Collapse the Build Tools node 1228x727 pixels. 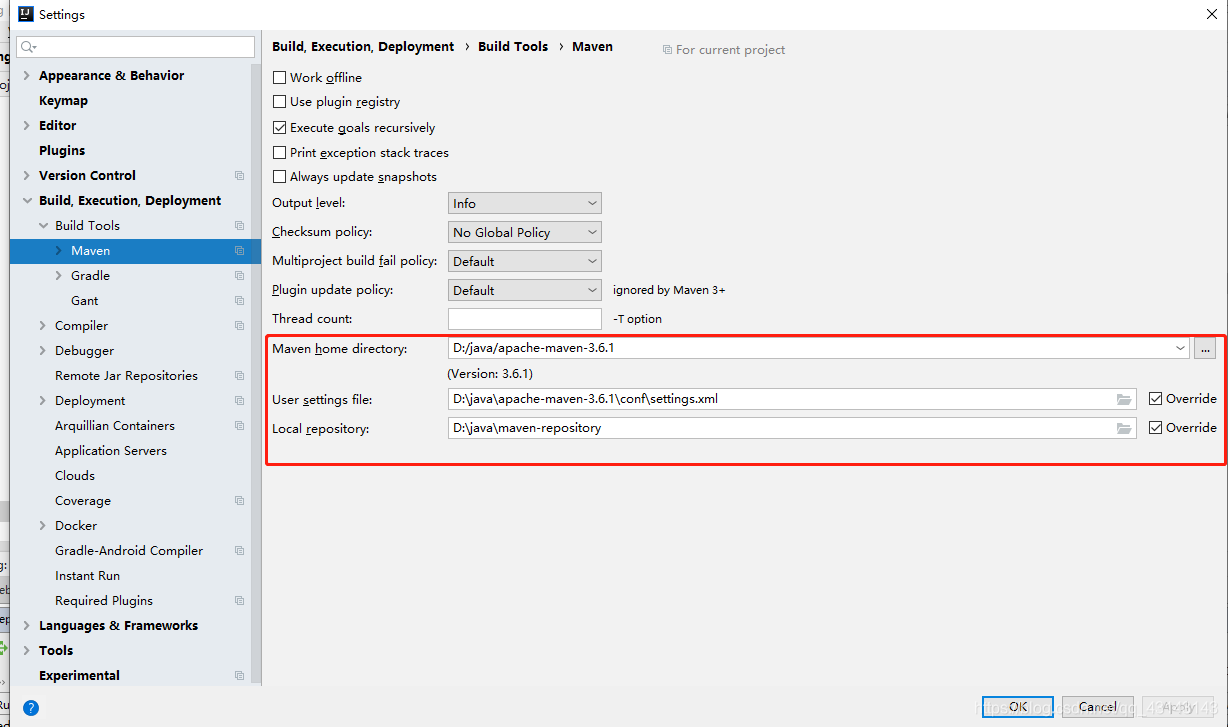[x=42, y=226]
